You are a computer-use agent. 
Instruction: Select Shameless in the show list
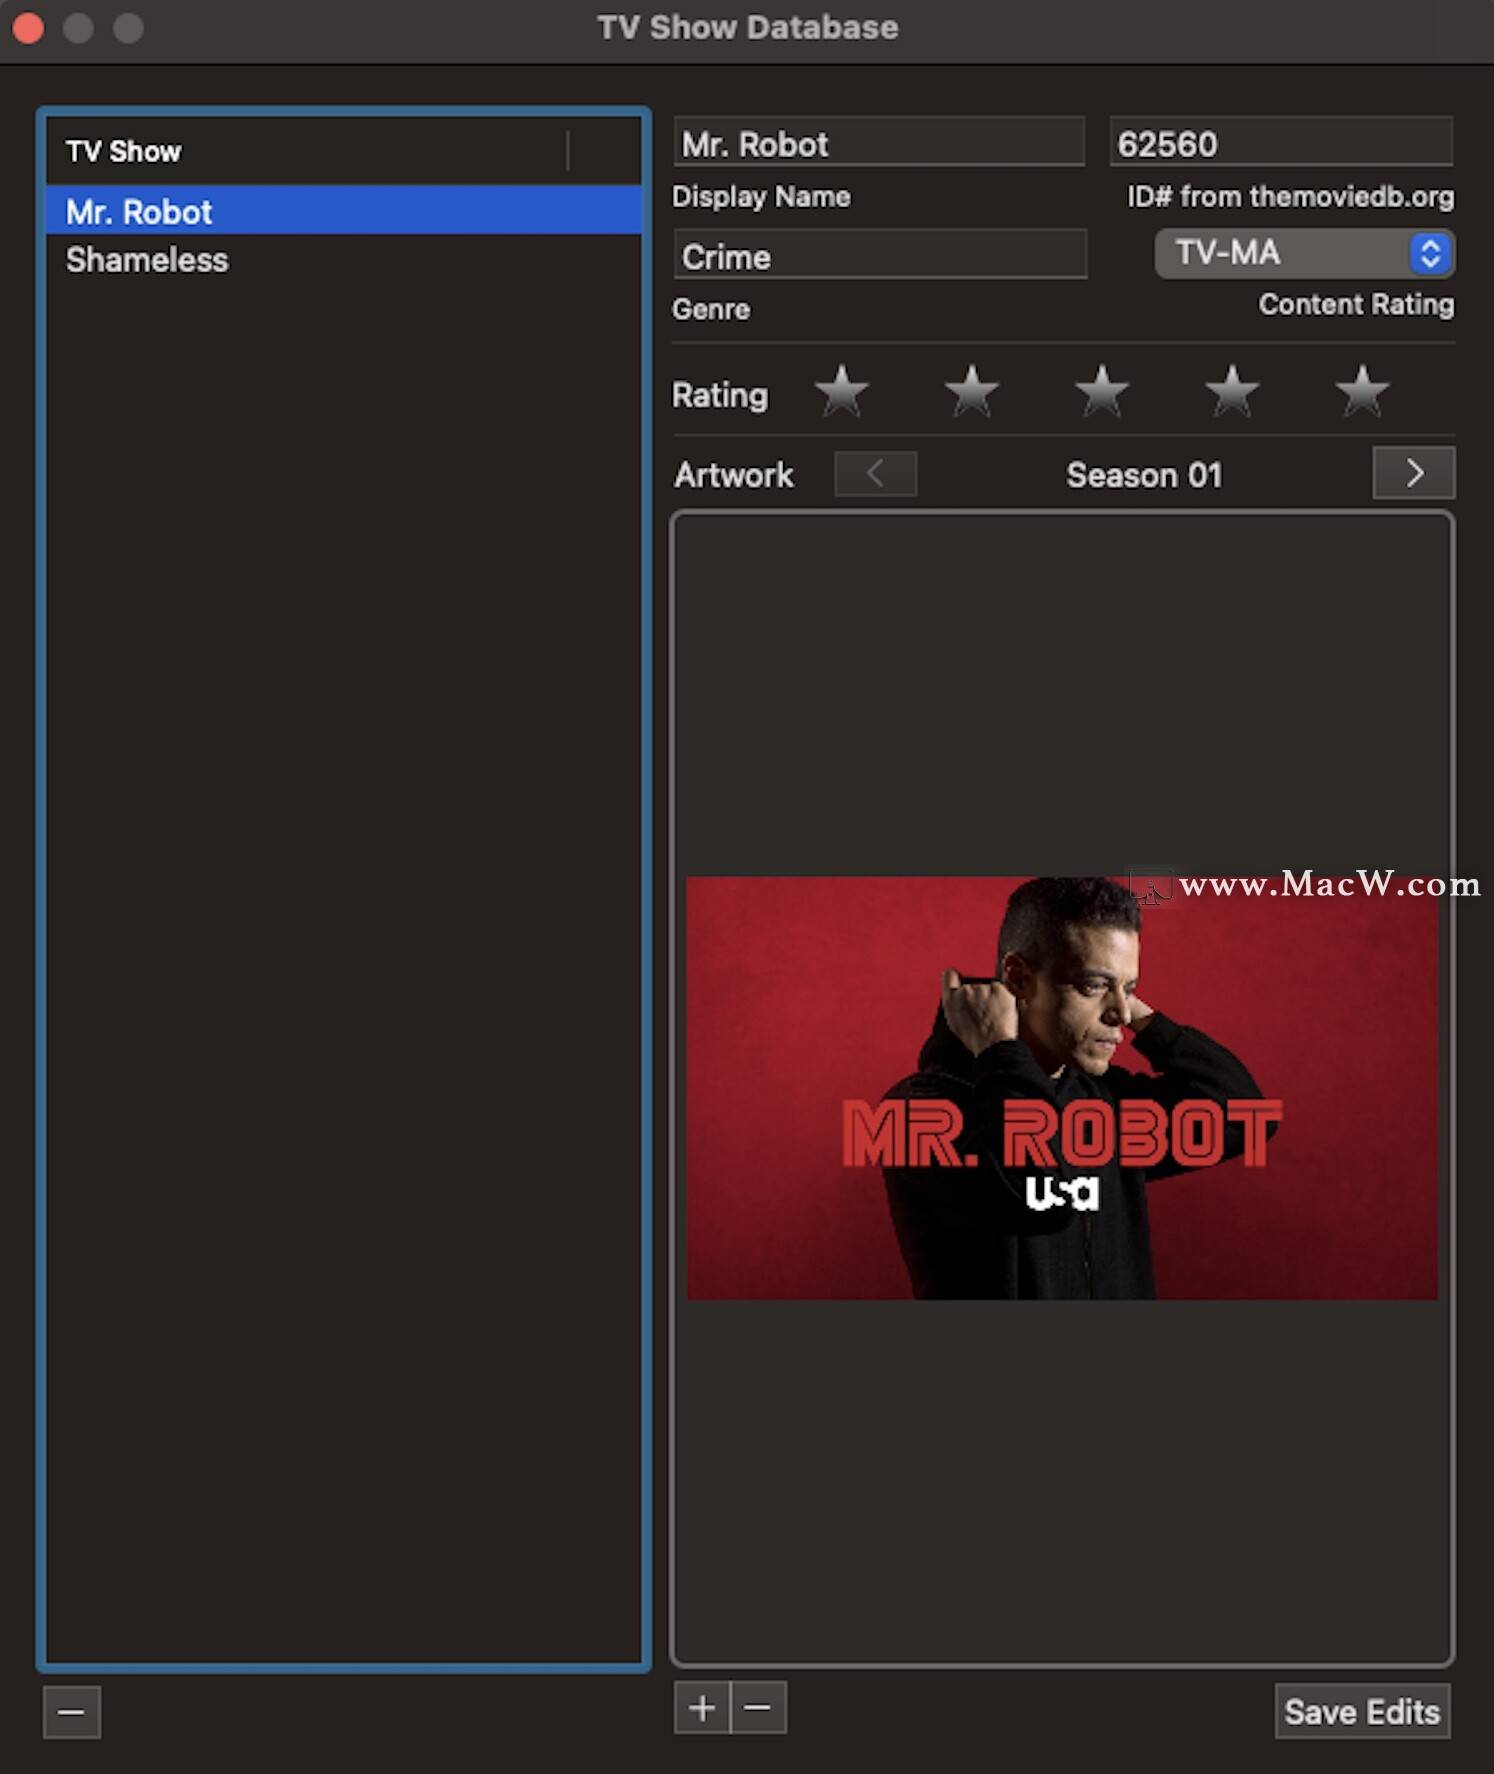point(343,260)
